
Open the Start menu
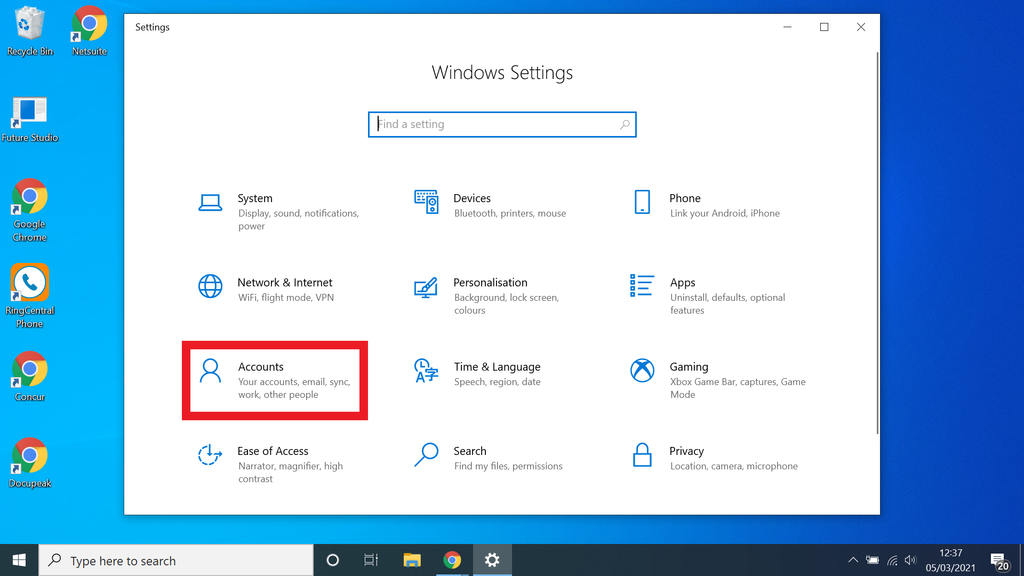18,560
